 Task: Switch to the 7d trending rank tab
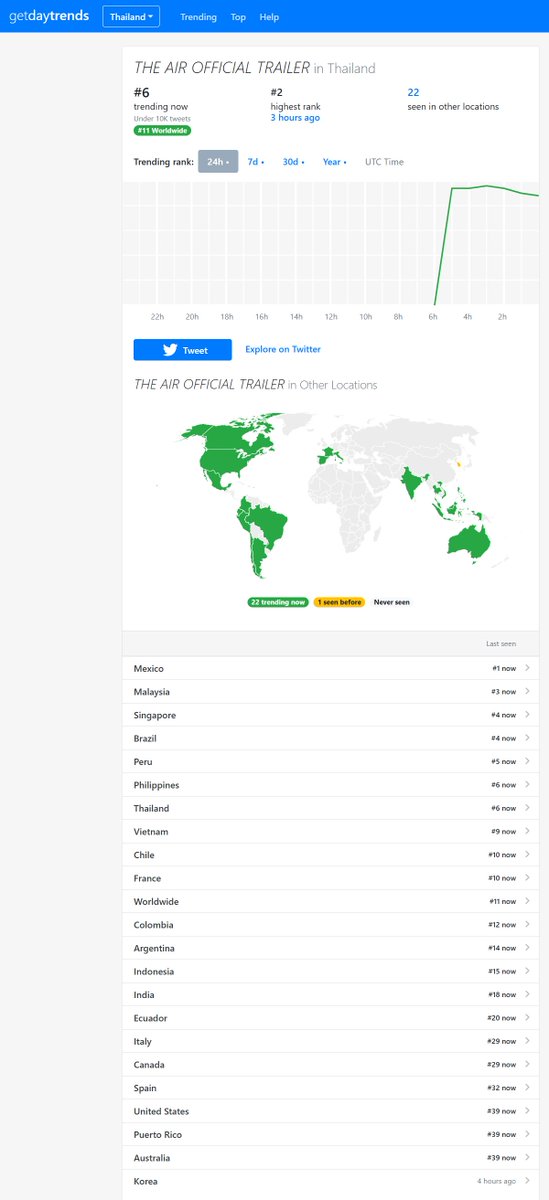(x=256, y=162)
